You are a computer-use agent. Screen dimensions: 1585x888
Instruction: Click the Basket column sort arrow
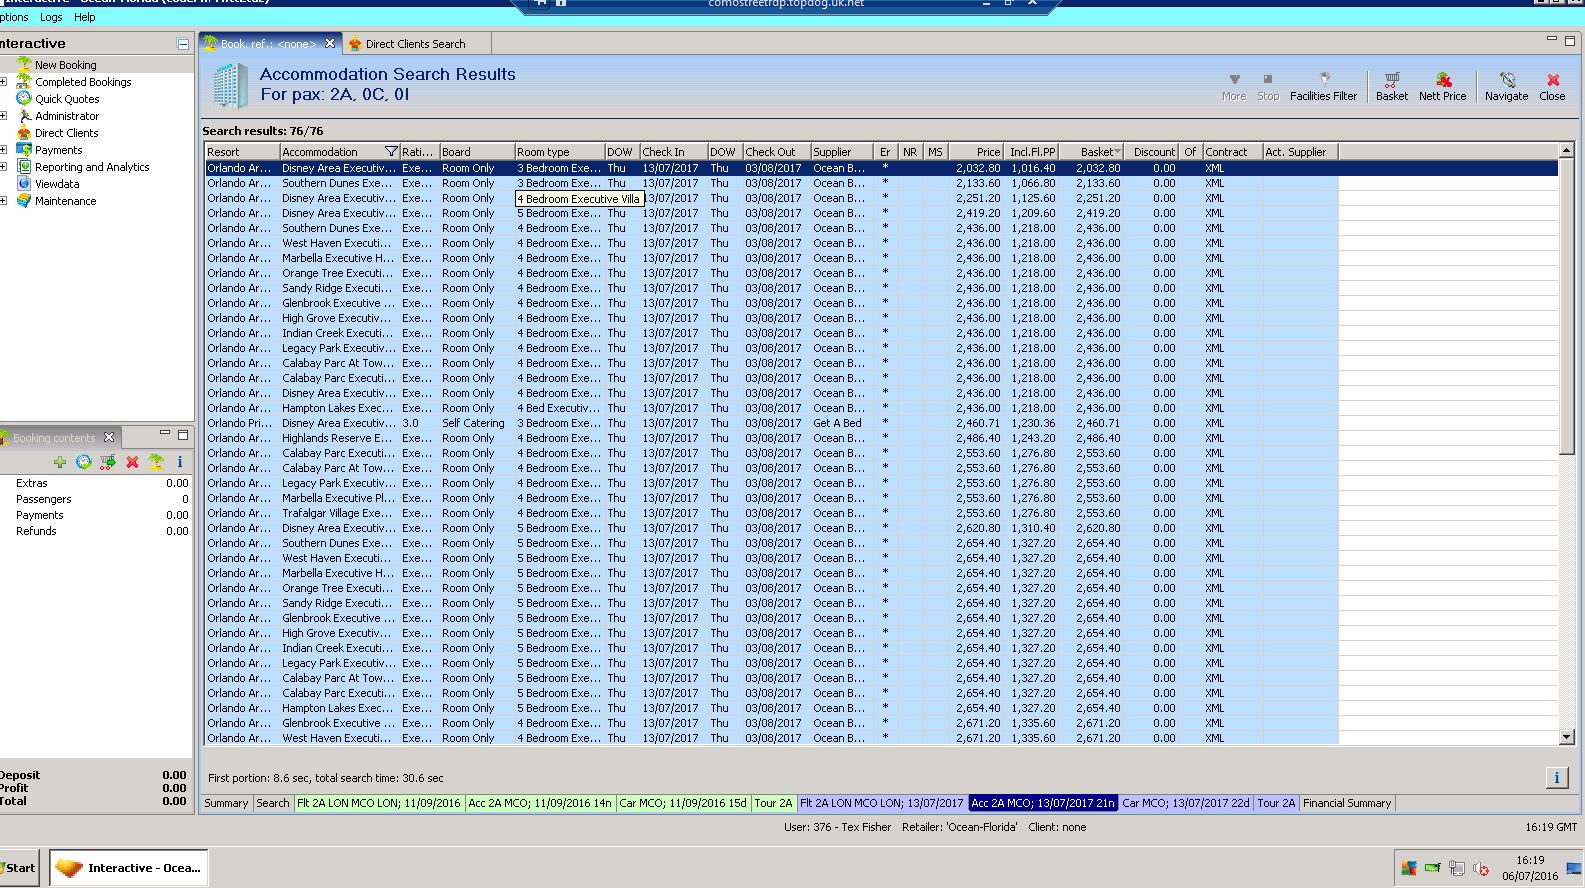point(1117,152)
